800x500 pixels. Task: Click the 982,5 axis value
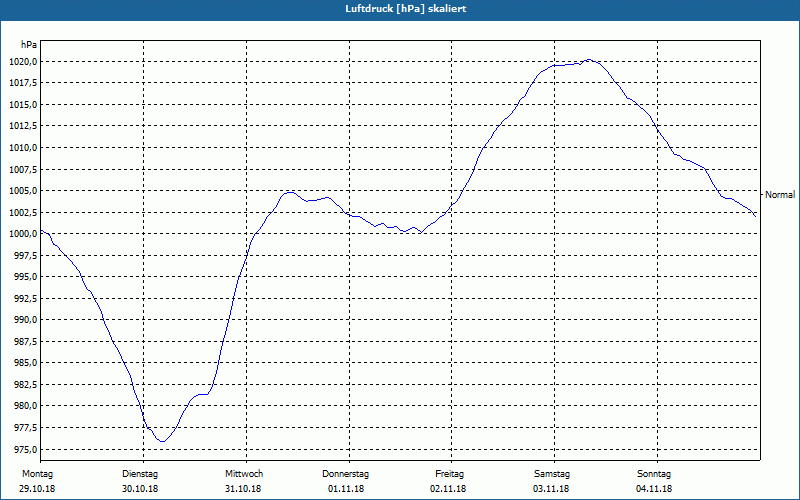[25, 385]
